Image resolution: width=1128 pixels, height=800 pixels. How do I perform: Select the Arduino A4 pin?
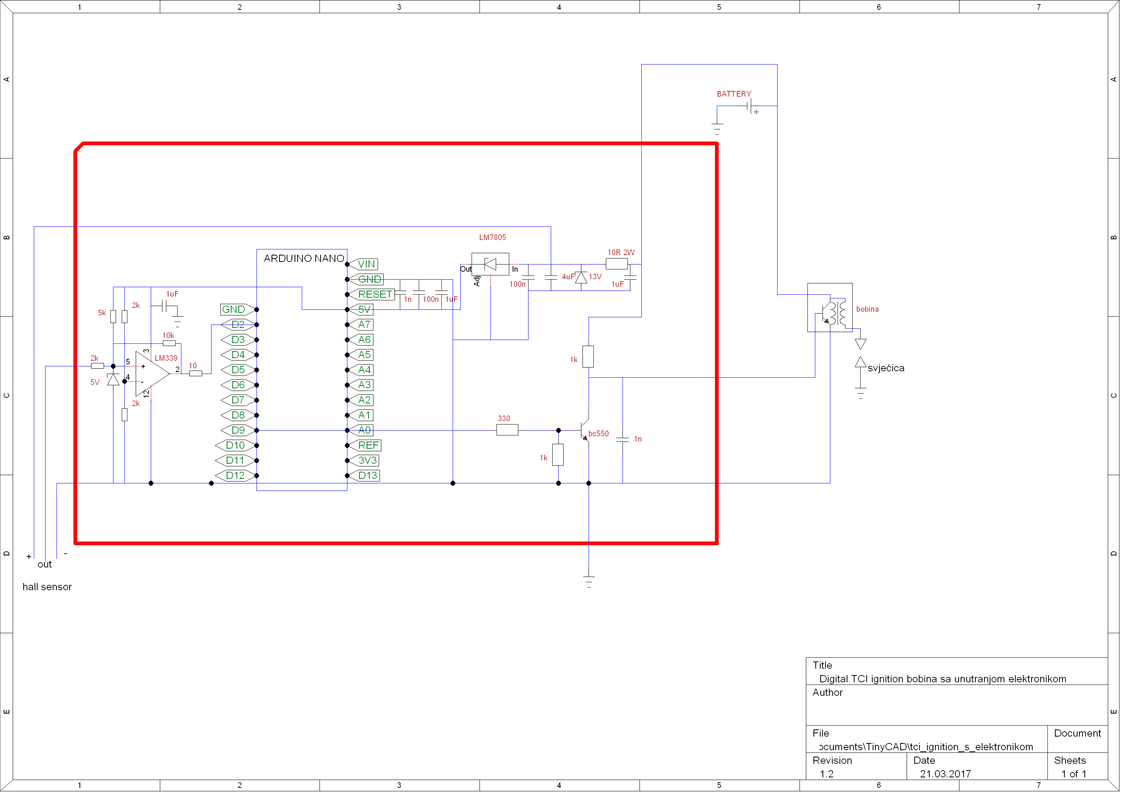click(360, 370)
